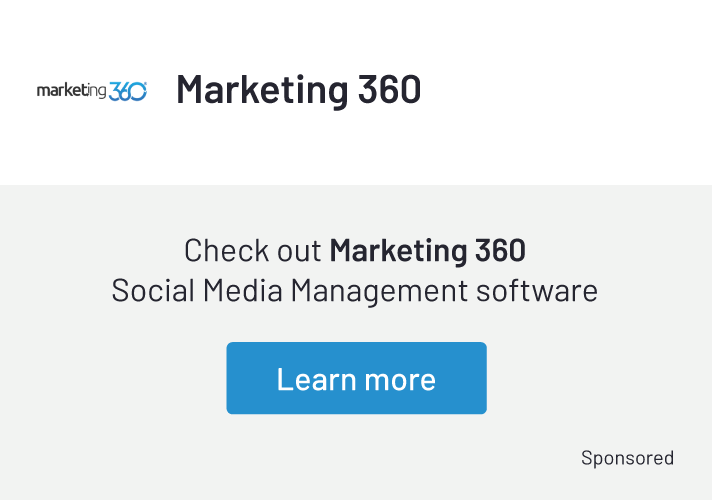Image resolution: width=712 pixels, height=500 pixels.
Task: Click the word 'Learn' on the blue button
Action: coord(316,379)
